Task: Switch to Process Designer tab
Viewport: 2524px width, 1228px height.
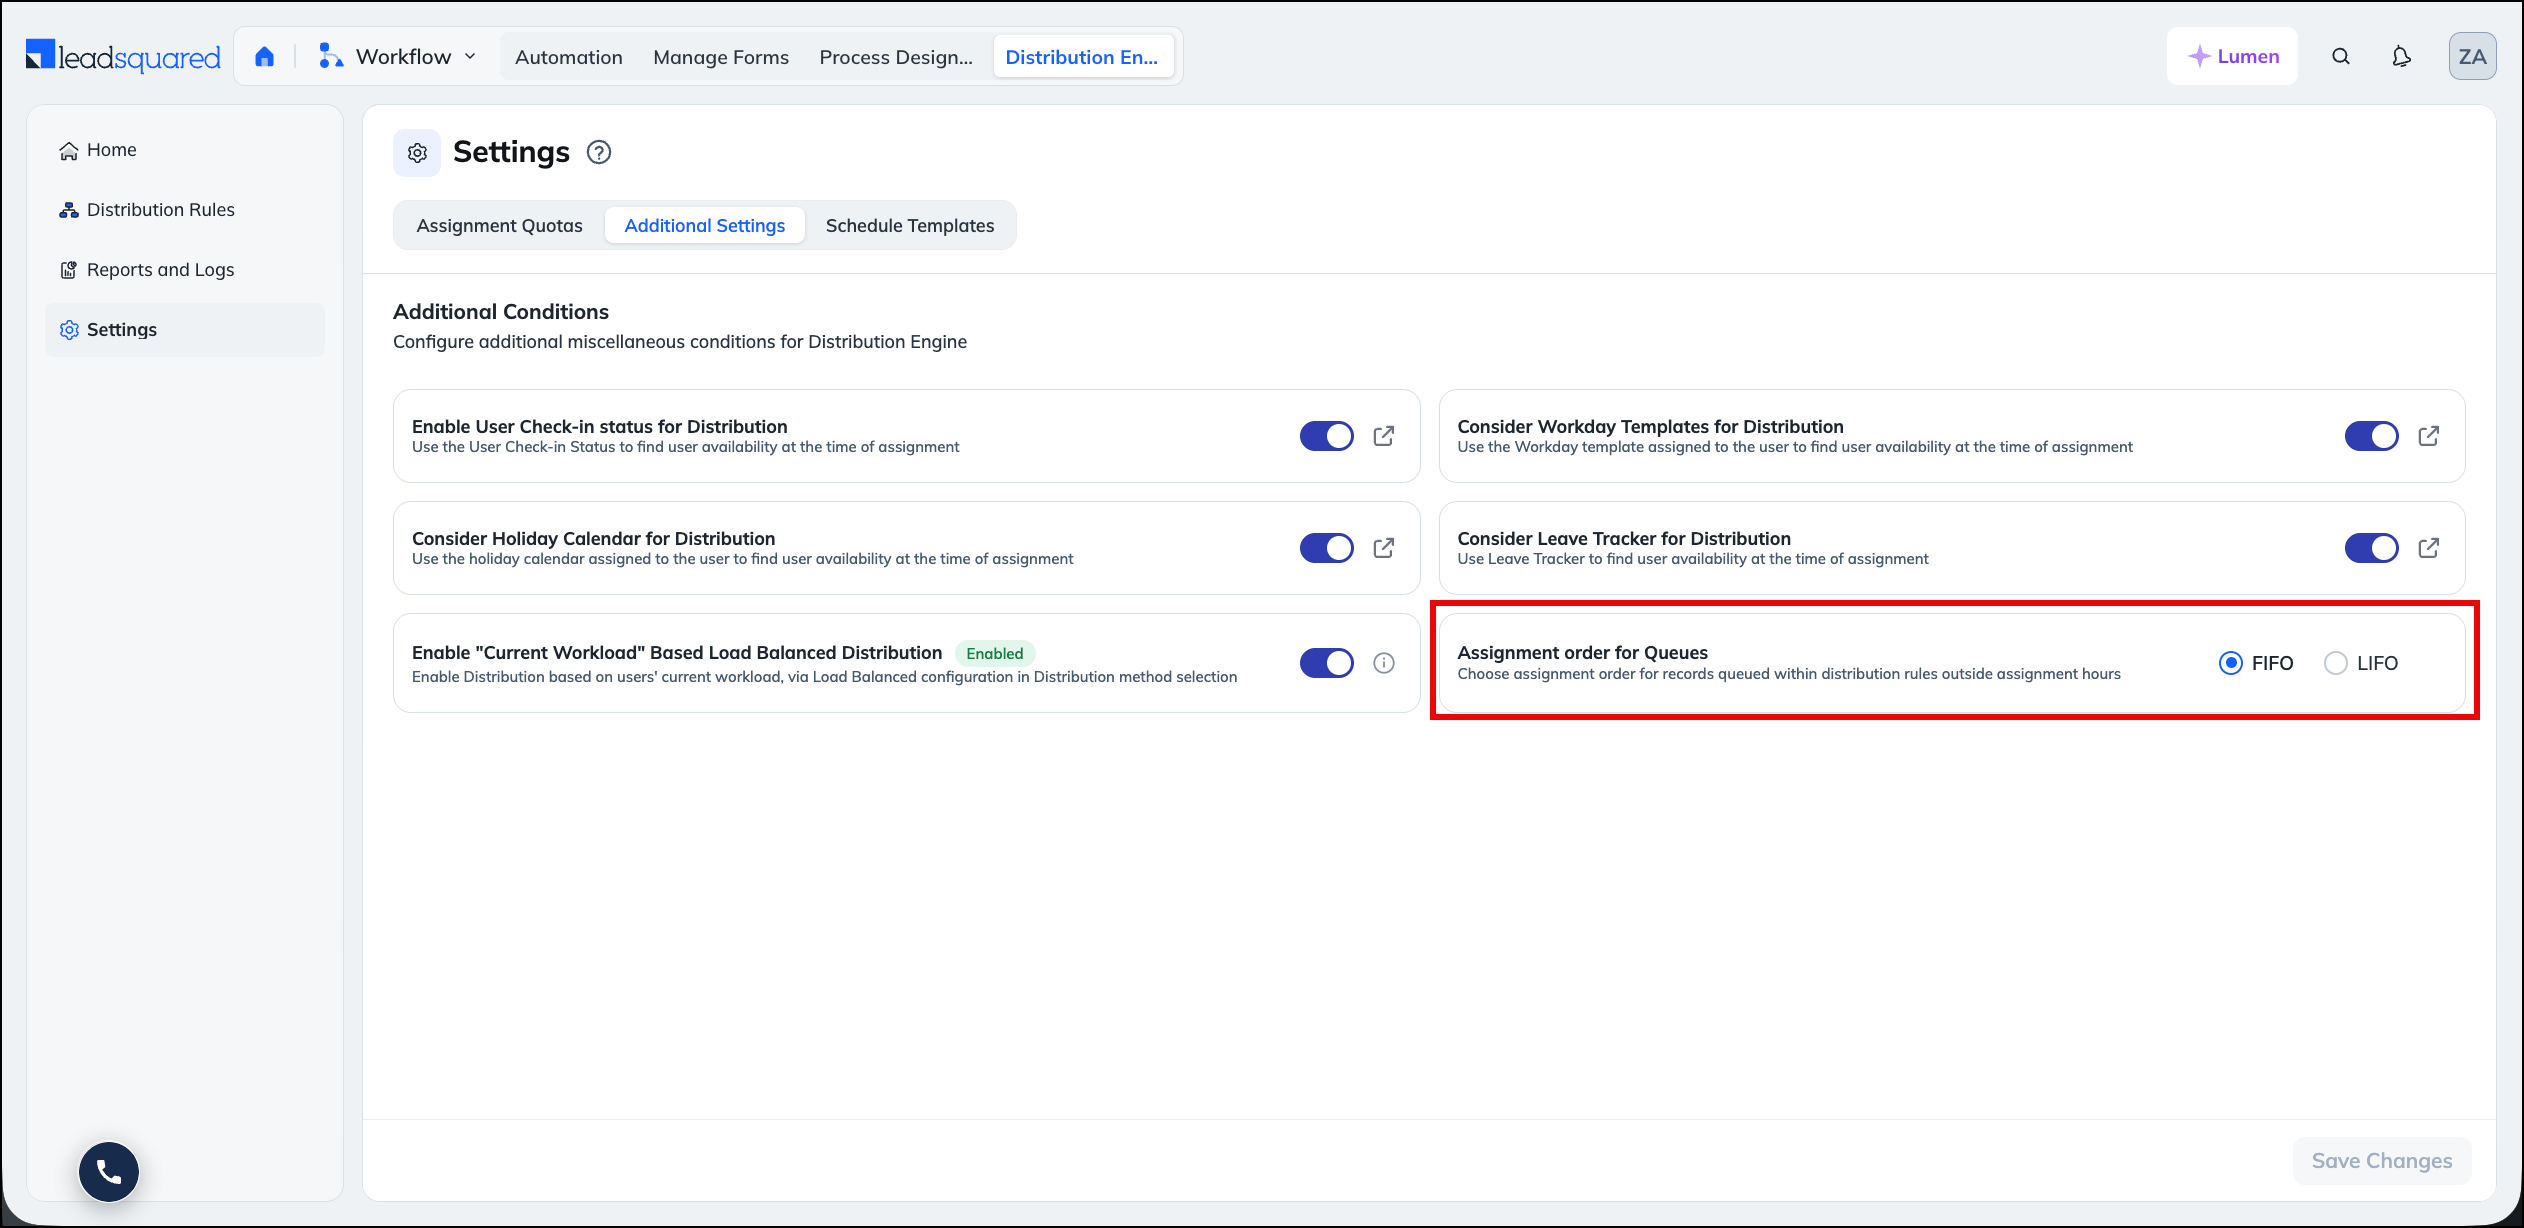Action: click(896, 57)
